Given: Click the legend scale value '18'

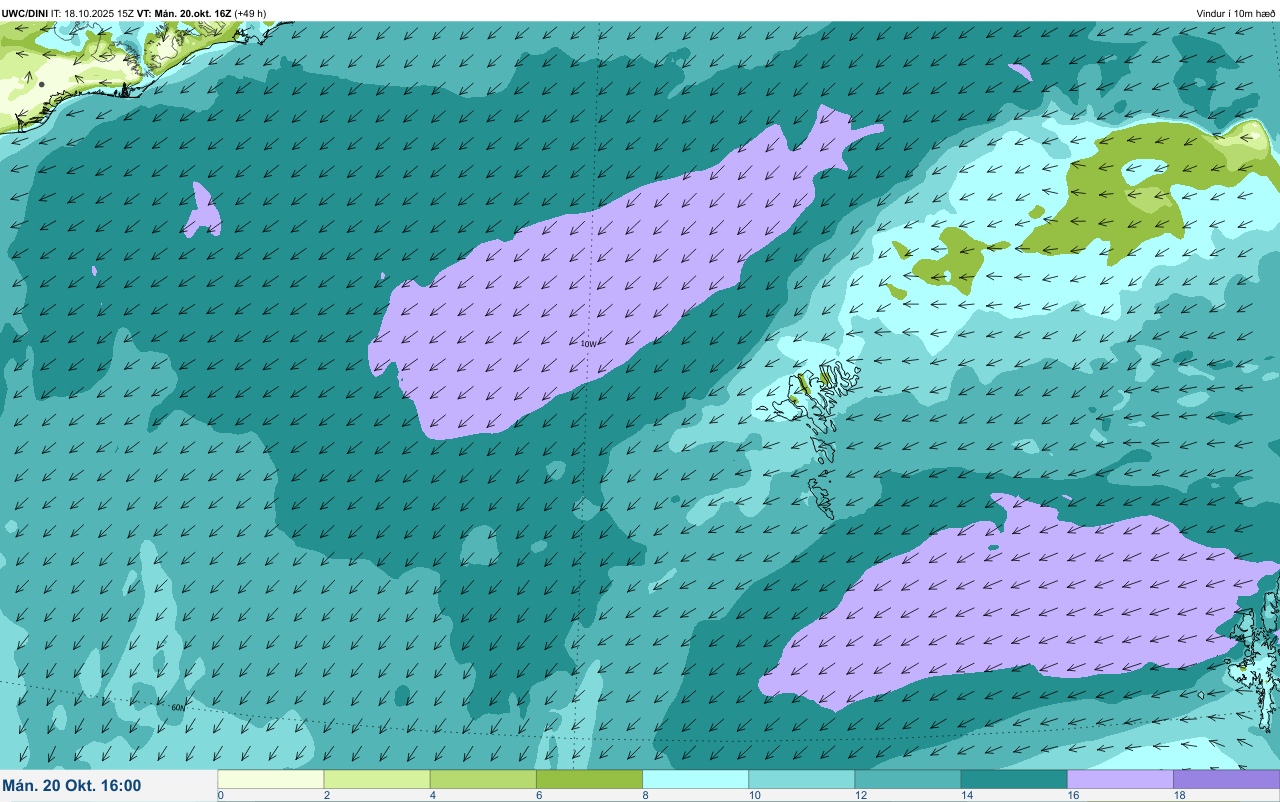Looking at the screenshot, I should tap(1178, 796).
